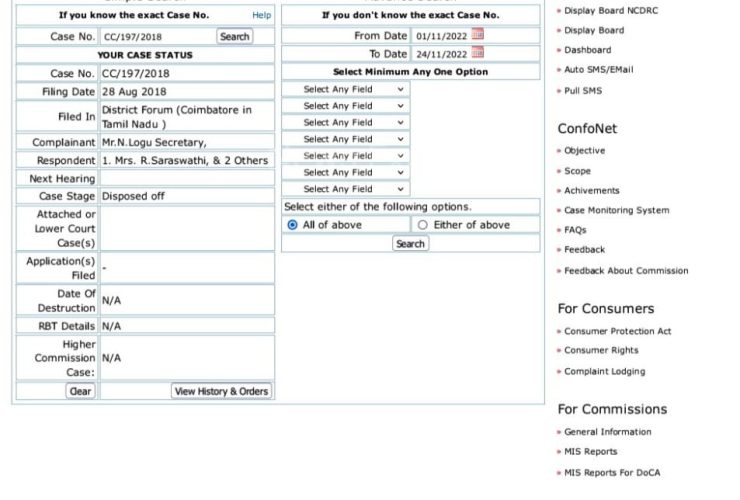Open Case Monitoring System link
This screenshot has width=740, height=500.
pos(616,211)
